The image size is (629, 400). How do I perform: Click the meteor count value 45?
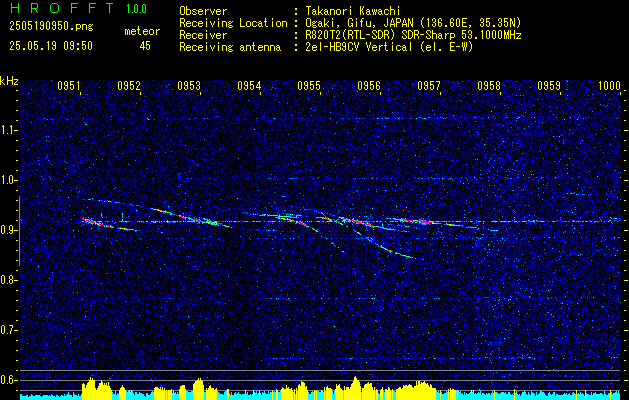tap(145, 46)
